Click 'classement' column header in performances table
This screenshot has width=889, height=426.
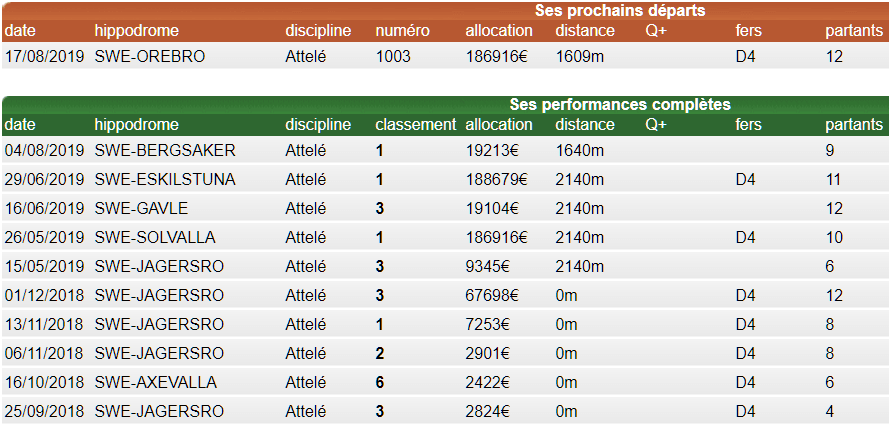coord(415,125)
